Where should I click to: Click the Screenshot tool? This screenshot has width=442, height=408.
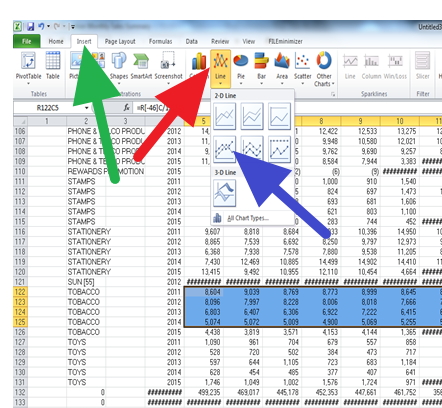[x=169, y=68]
